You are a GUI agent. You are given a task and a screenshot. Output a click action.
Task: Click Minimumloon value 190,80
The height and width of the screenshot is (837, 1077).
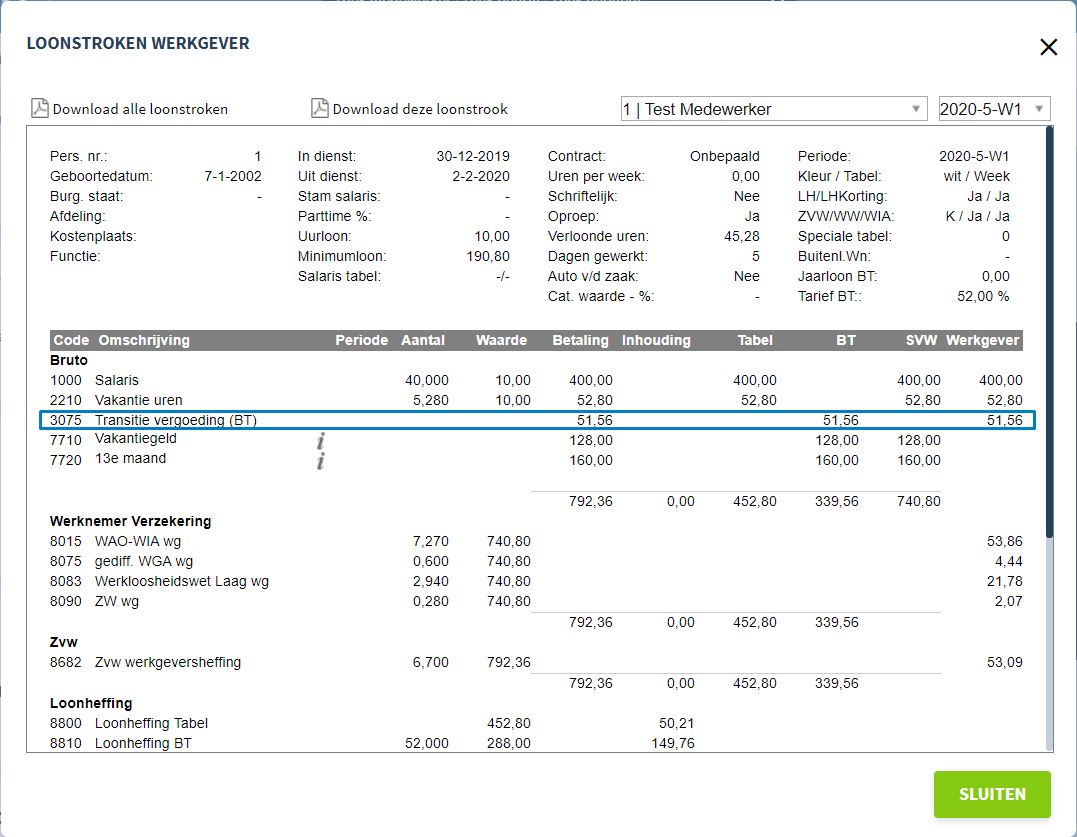(x=488, y=256)
